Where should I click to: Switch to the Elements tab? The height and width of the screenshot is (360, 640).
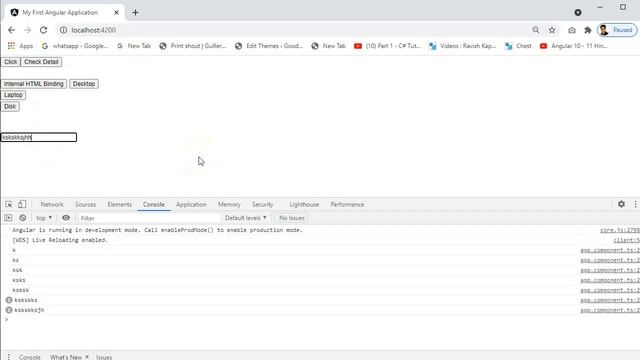pos(120,204)
